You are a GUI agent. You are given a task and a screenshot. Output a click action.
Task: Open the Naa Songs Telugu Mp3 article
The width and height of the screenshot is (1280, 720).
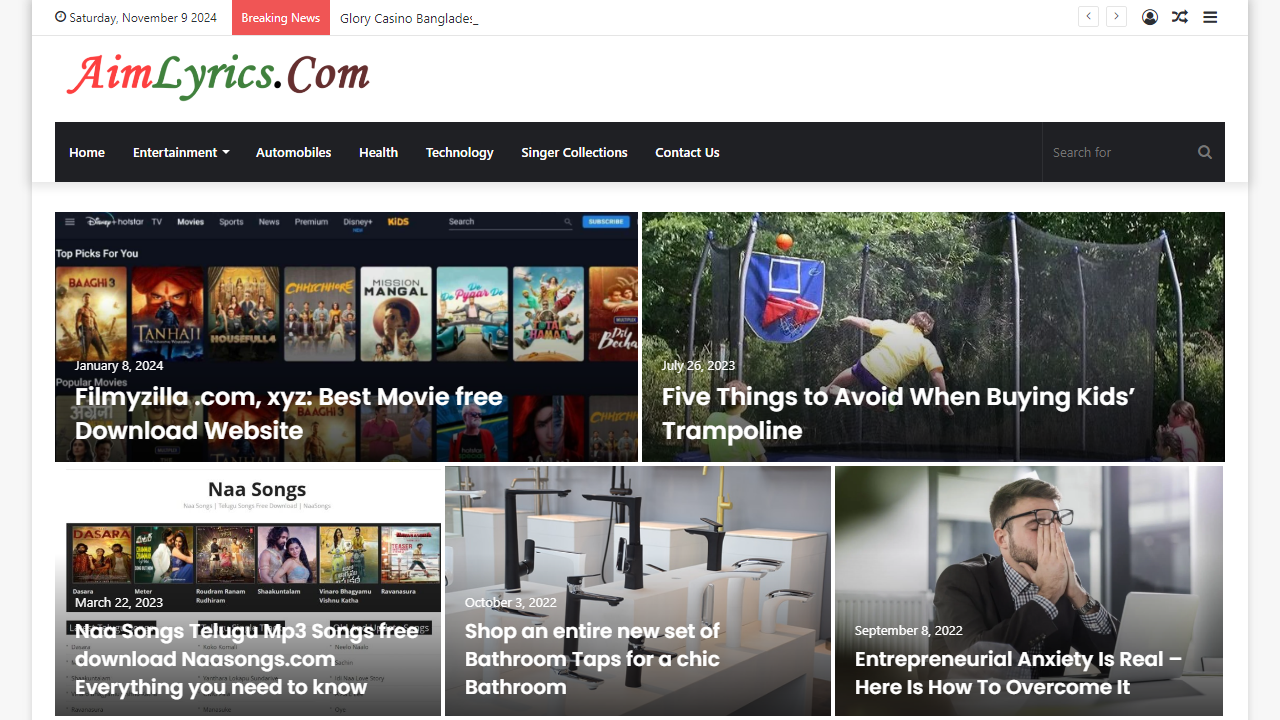[247, 659]
